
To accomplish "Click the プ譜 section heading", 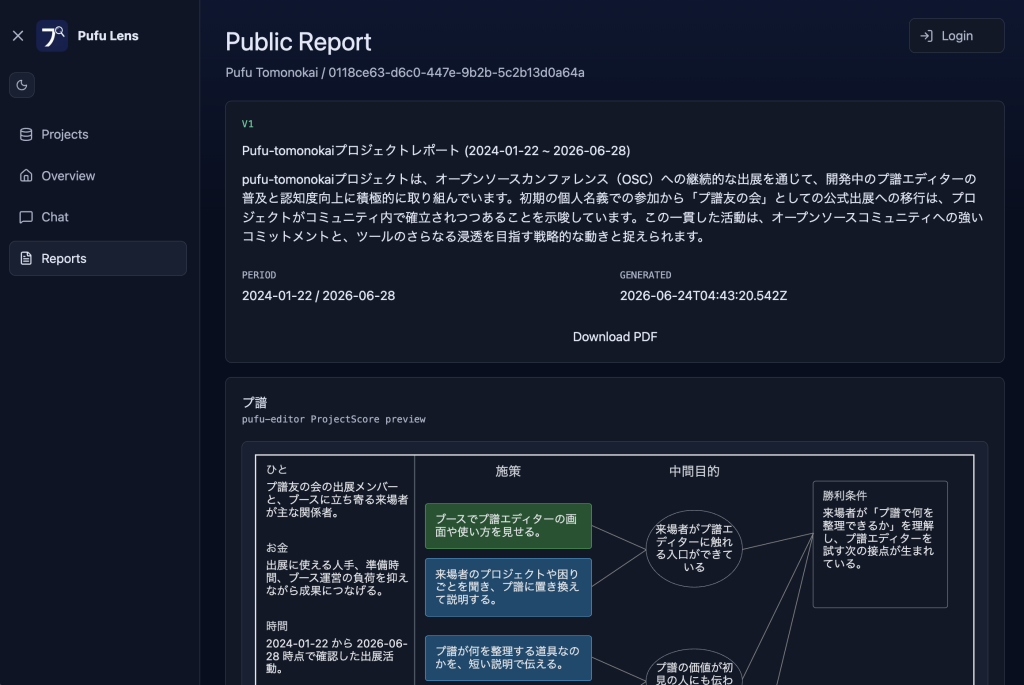I will 255,403.
